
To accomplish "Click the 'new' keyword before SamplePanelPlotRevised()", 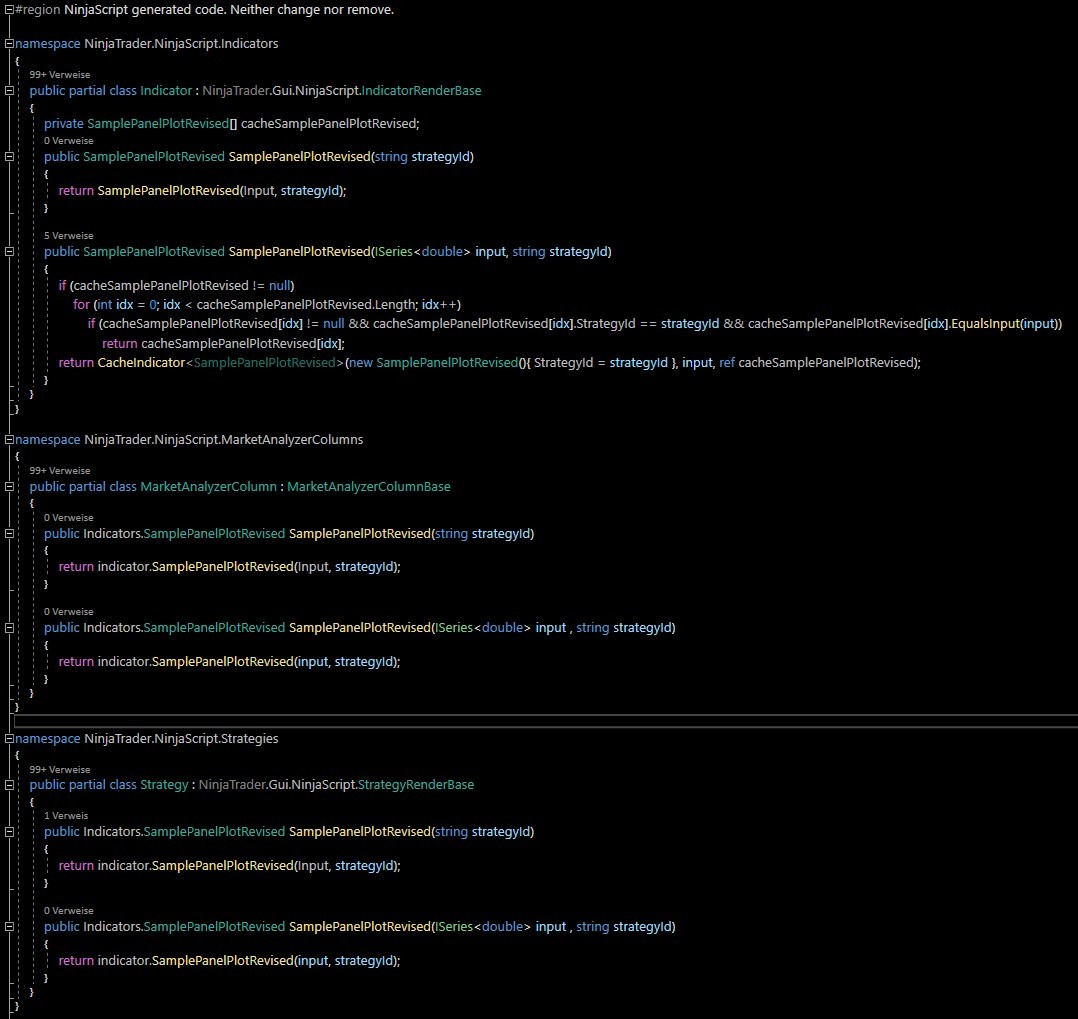I will pos(361,362).
